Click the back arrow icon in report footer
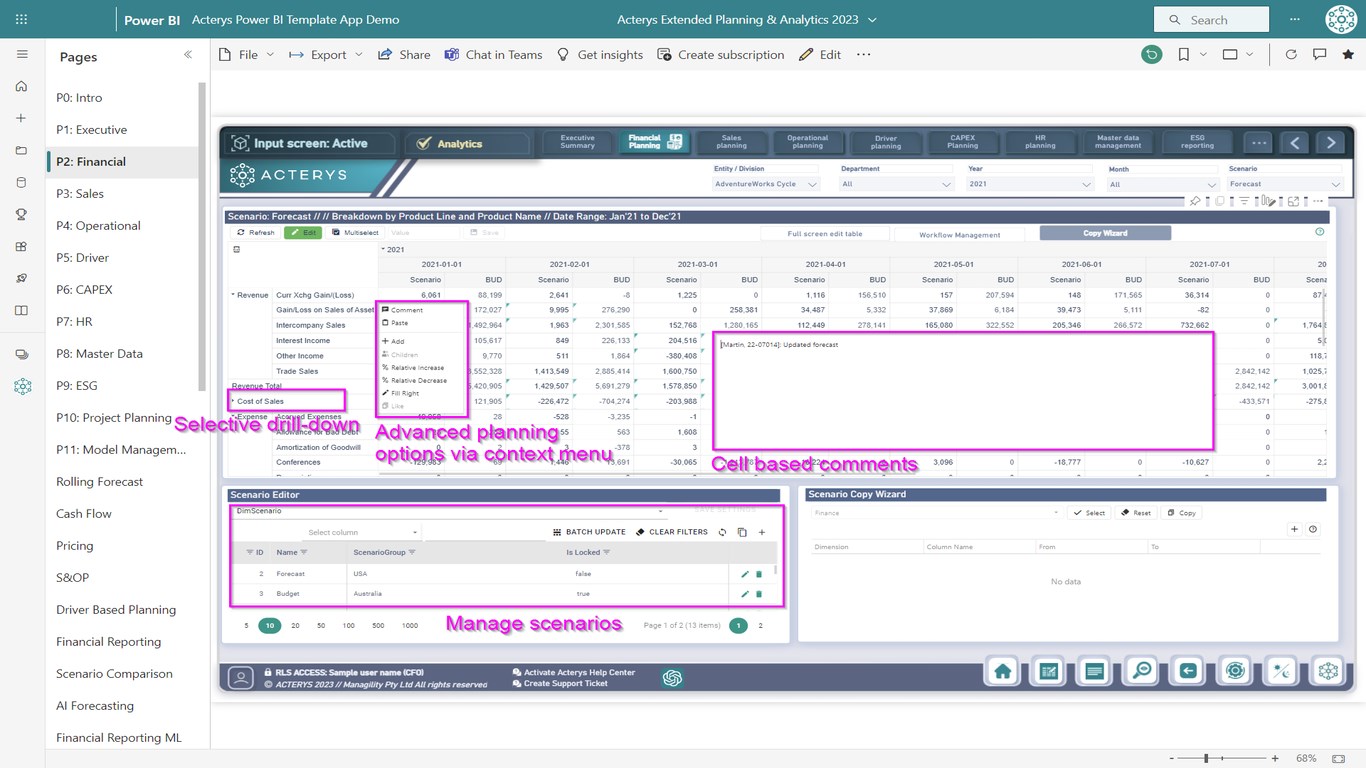This screenshot has width=1366, height=768. (1188, 671)
